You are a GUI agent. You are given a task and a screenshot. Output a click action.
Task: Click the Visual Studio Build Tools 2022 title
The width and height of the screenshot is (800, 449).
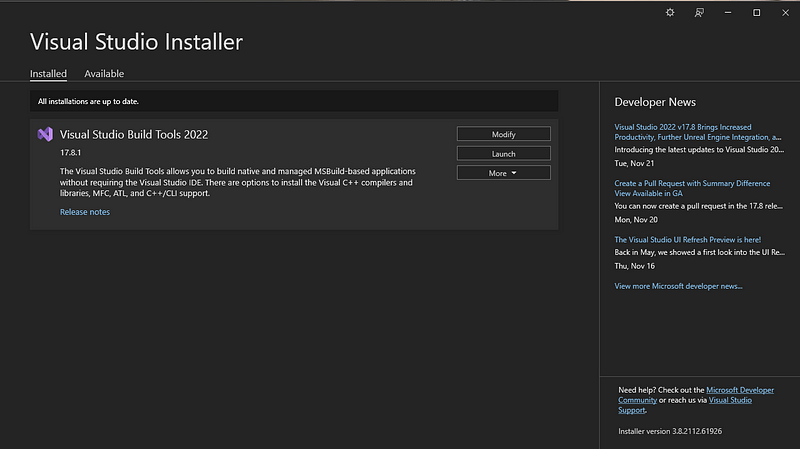click(x=134, y=134)
